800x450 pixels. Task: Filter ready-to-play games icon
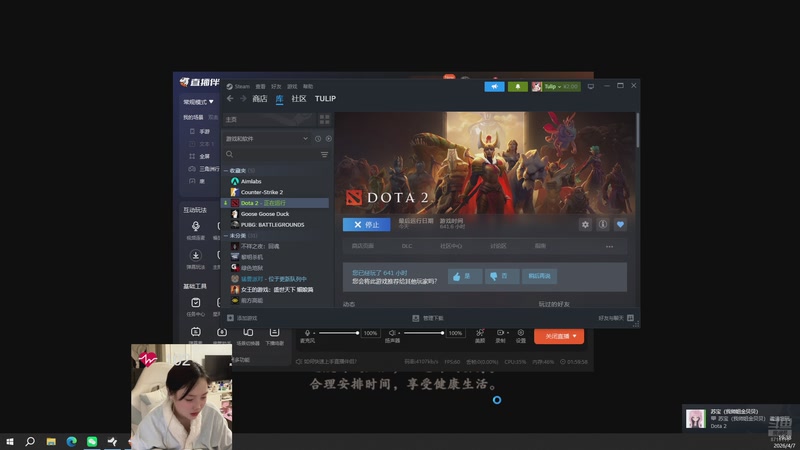point(329,139)
